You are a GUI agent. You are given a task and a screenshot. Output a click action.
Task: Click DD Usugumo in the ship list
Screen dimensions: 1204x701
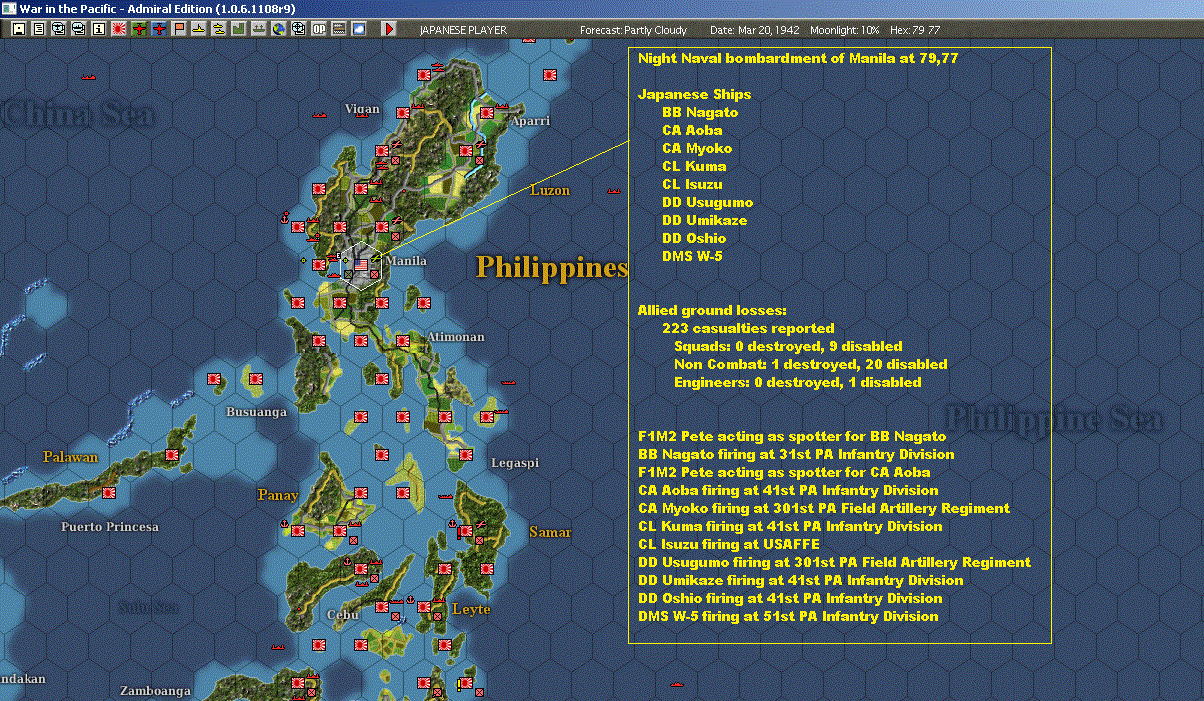point(707,202)
